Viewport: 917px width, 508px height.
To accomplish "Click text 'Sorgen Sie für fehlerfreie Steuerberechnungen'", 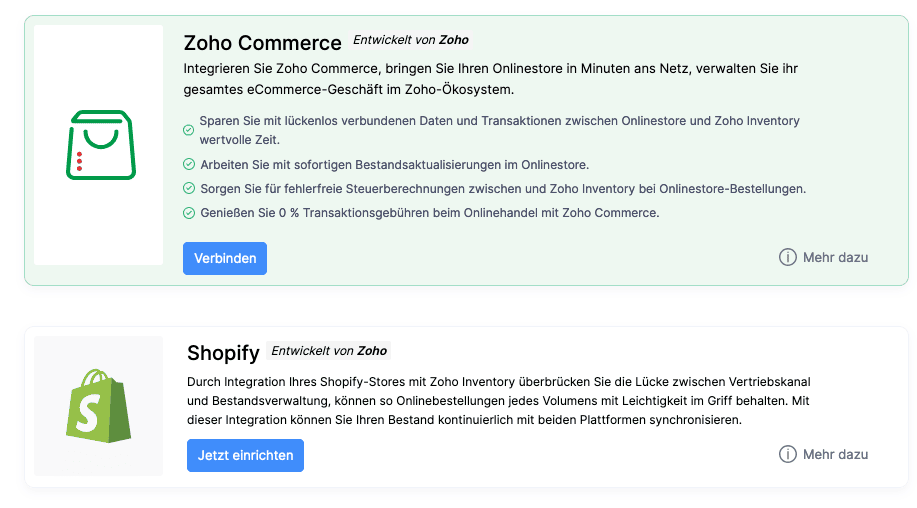I will [503, 189].
